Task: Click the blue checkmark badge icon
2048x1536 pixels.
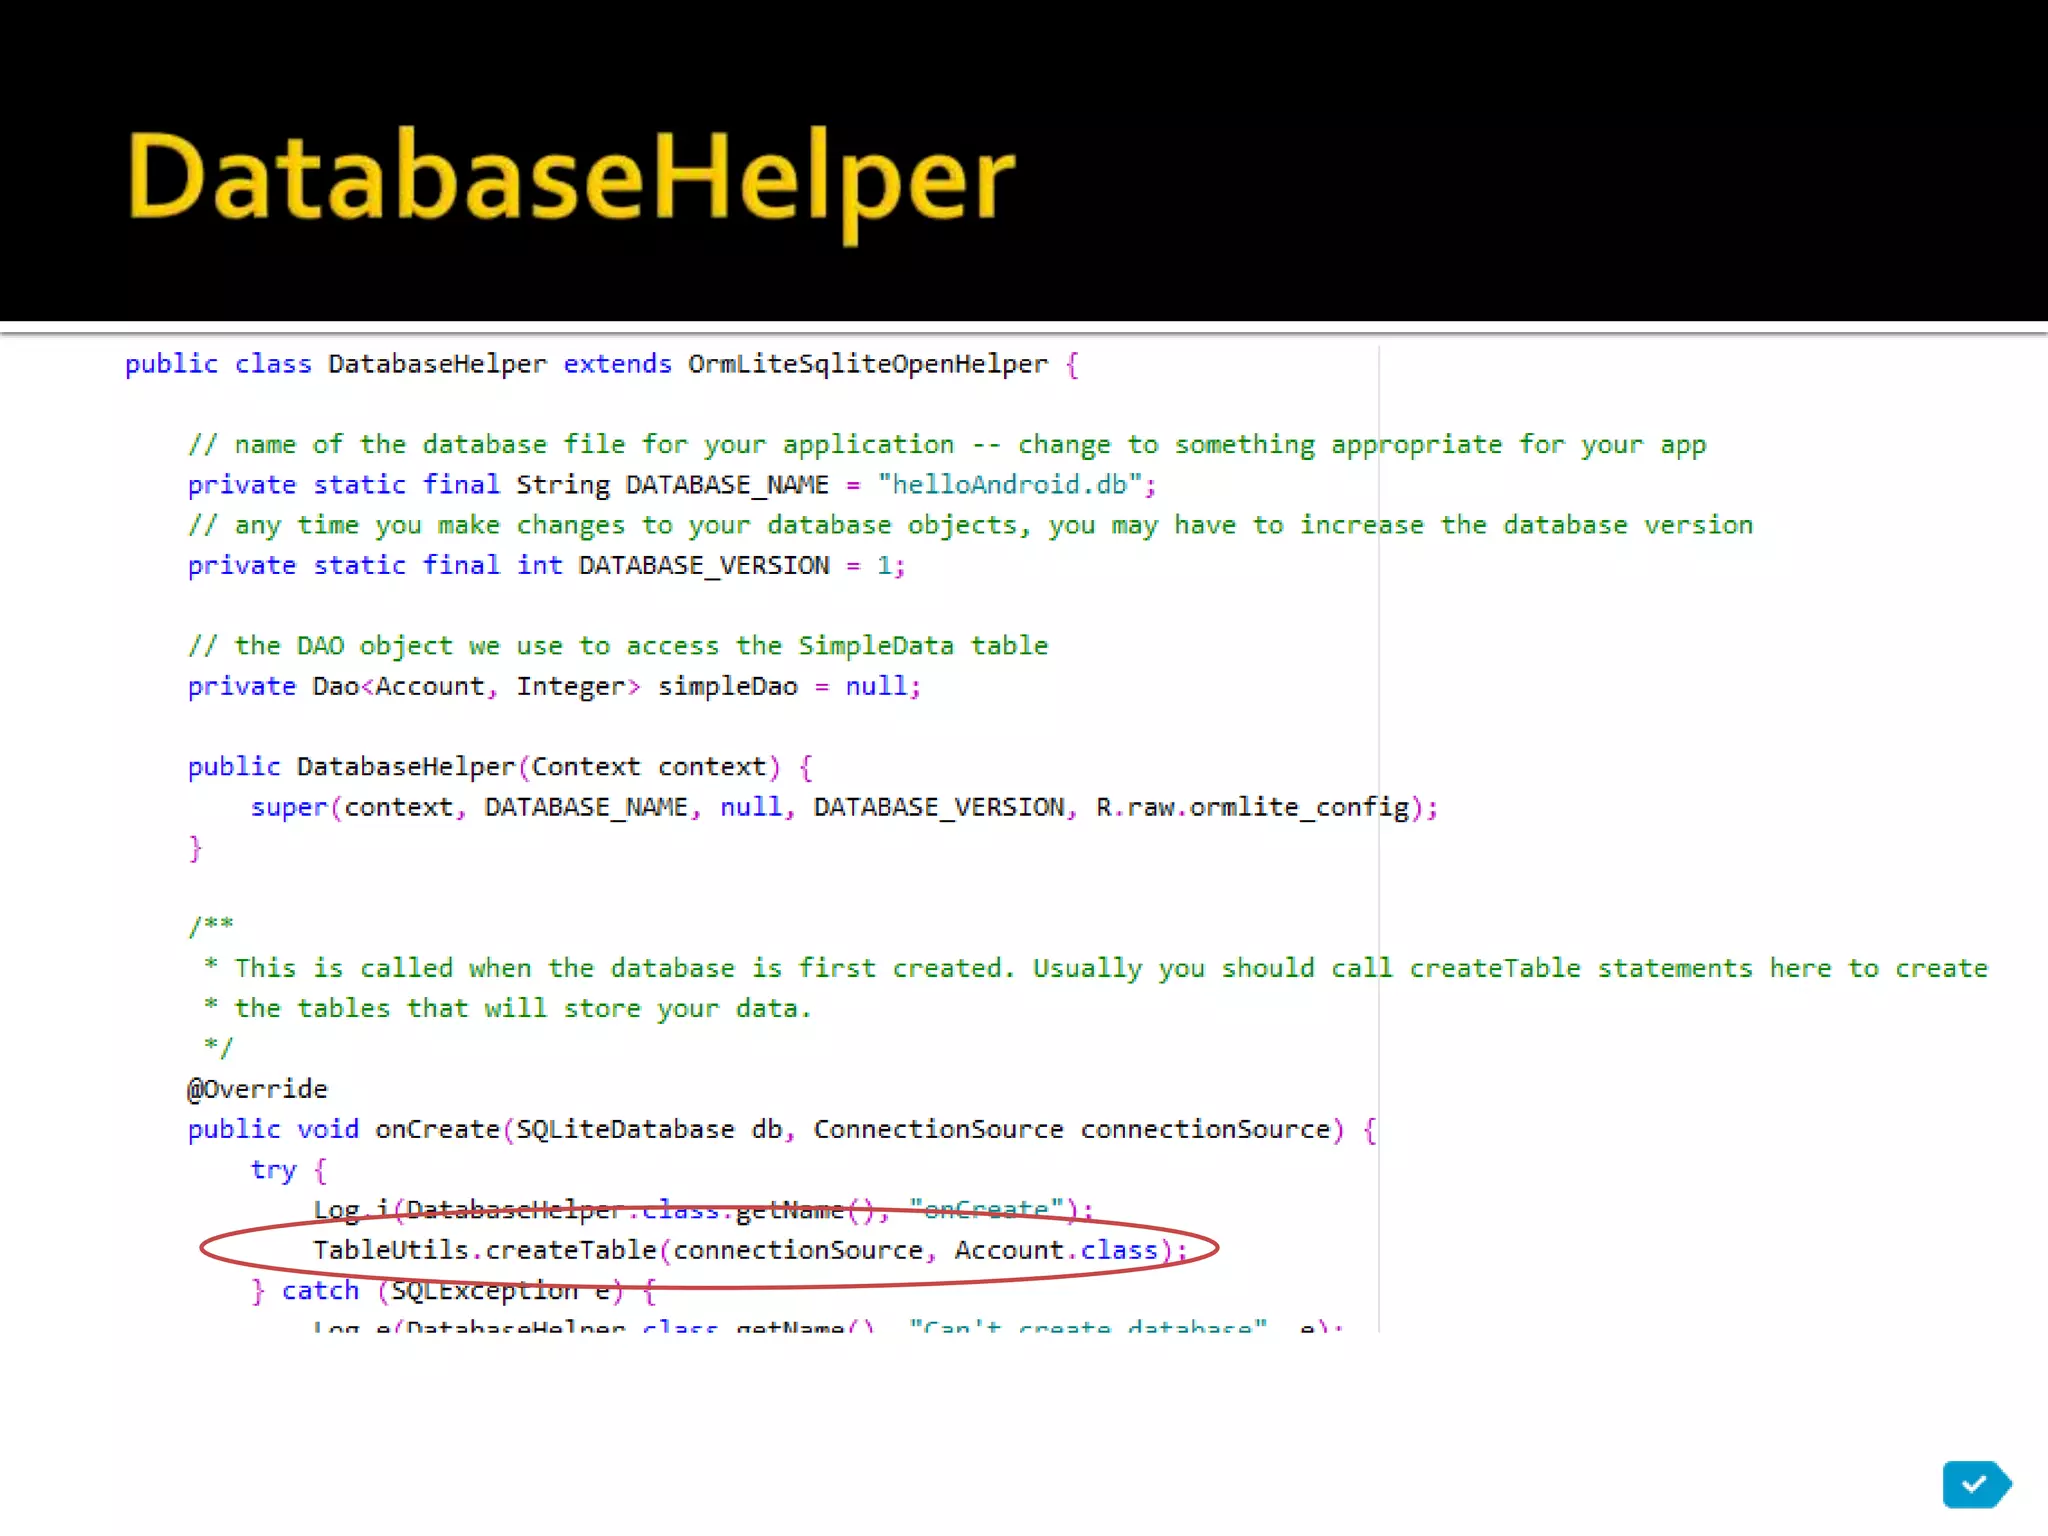Action: [1975, 1484]
